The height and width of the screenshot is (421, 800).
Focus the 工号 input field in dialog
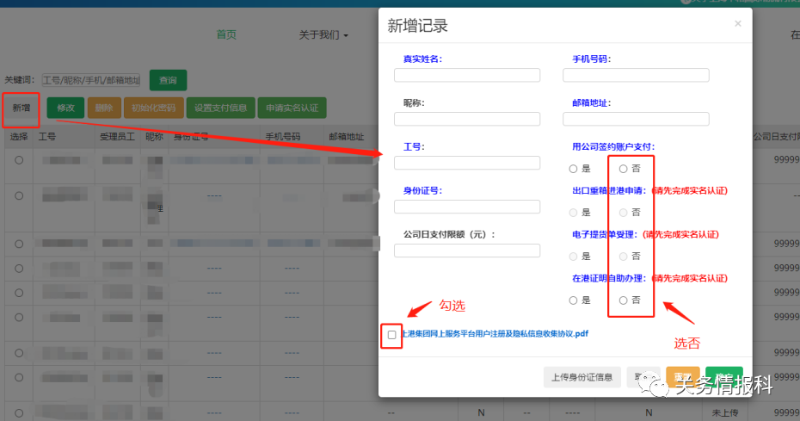point(467,163)
